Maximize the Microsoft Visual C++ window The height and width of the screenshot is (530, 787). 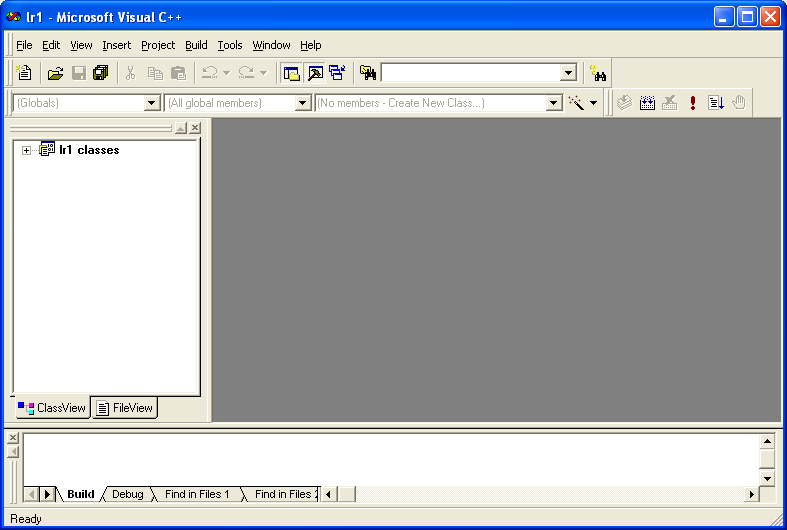(747, 17)
